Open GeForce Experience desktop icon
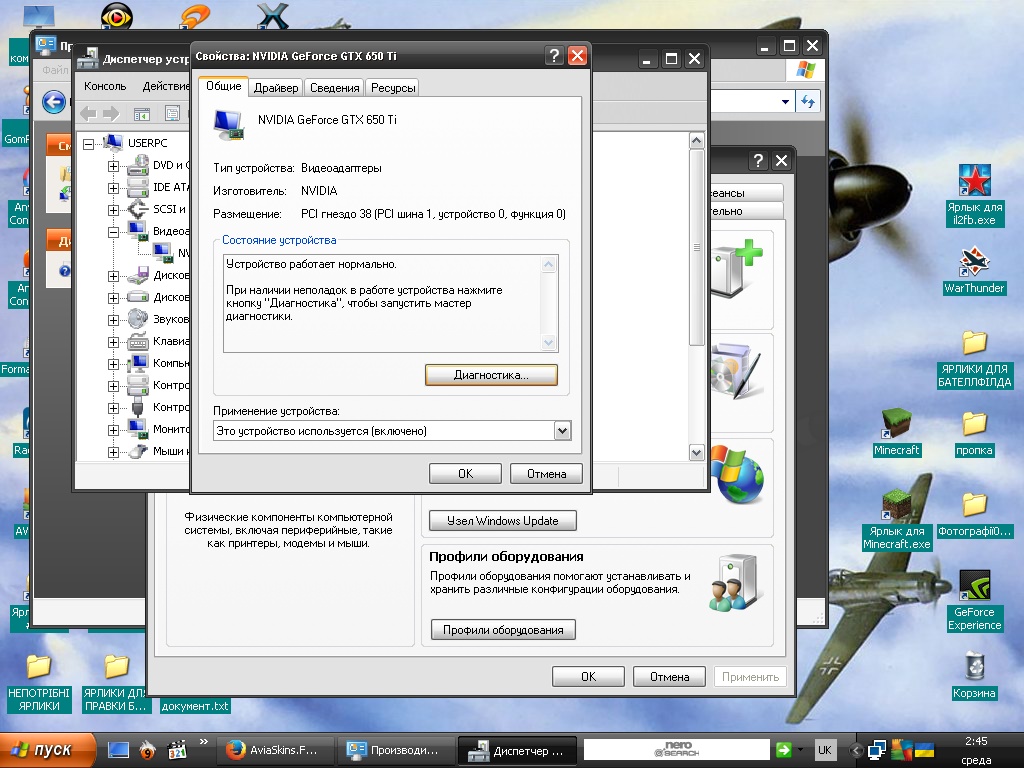This screenshot has height=768, width=1024. tap(974, 600)
